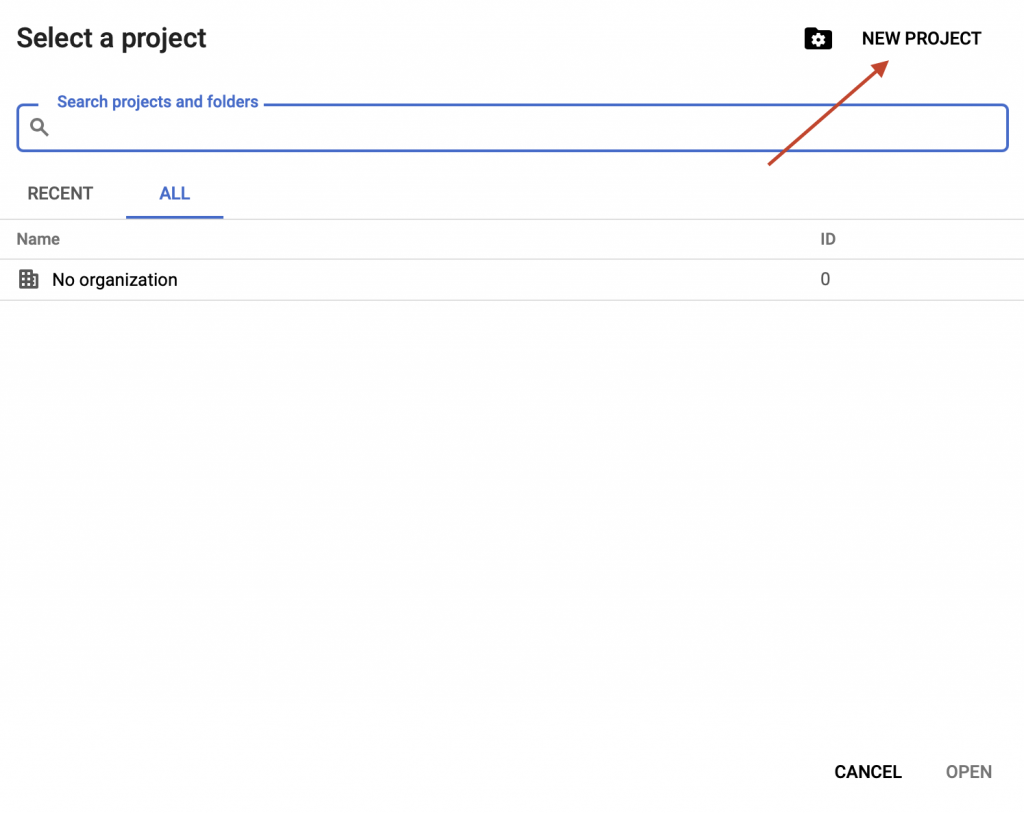Click the magnifying glass search icon

(x=39, y=127)
